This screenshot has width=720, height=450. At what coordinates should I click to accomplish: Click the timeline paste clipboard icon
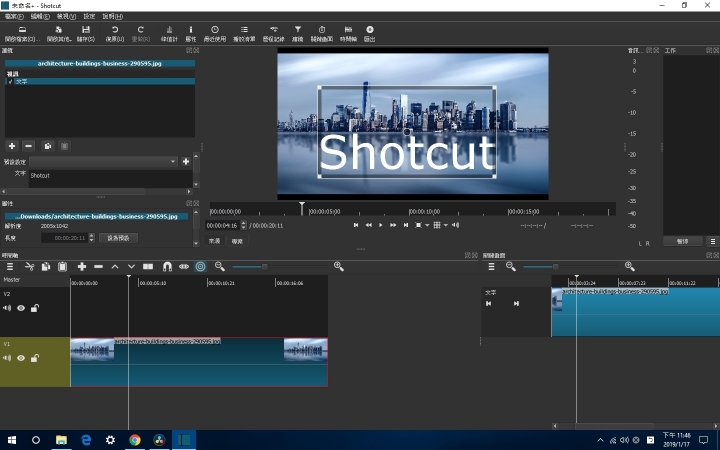pos(62,266)
